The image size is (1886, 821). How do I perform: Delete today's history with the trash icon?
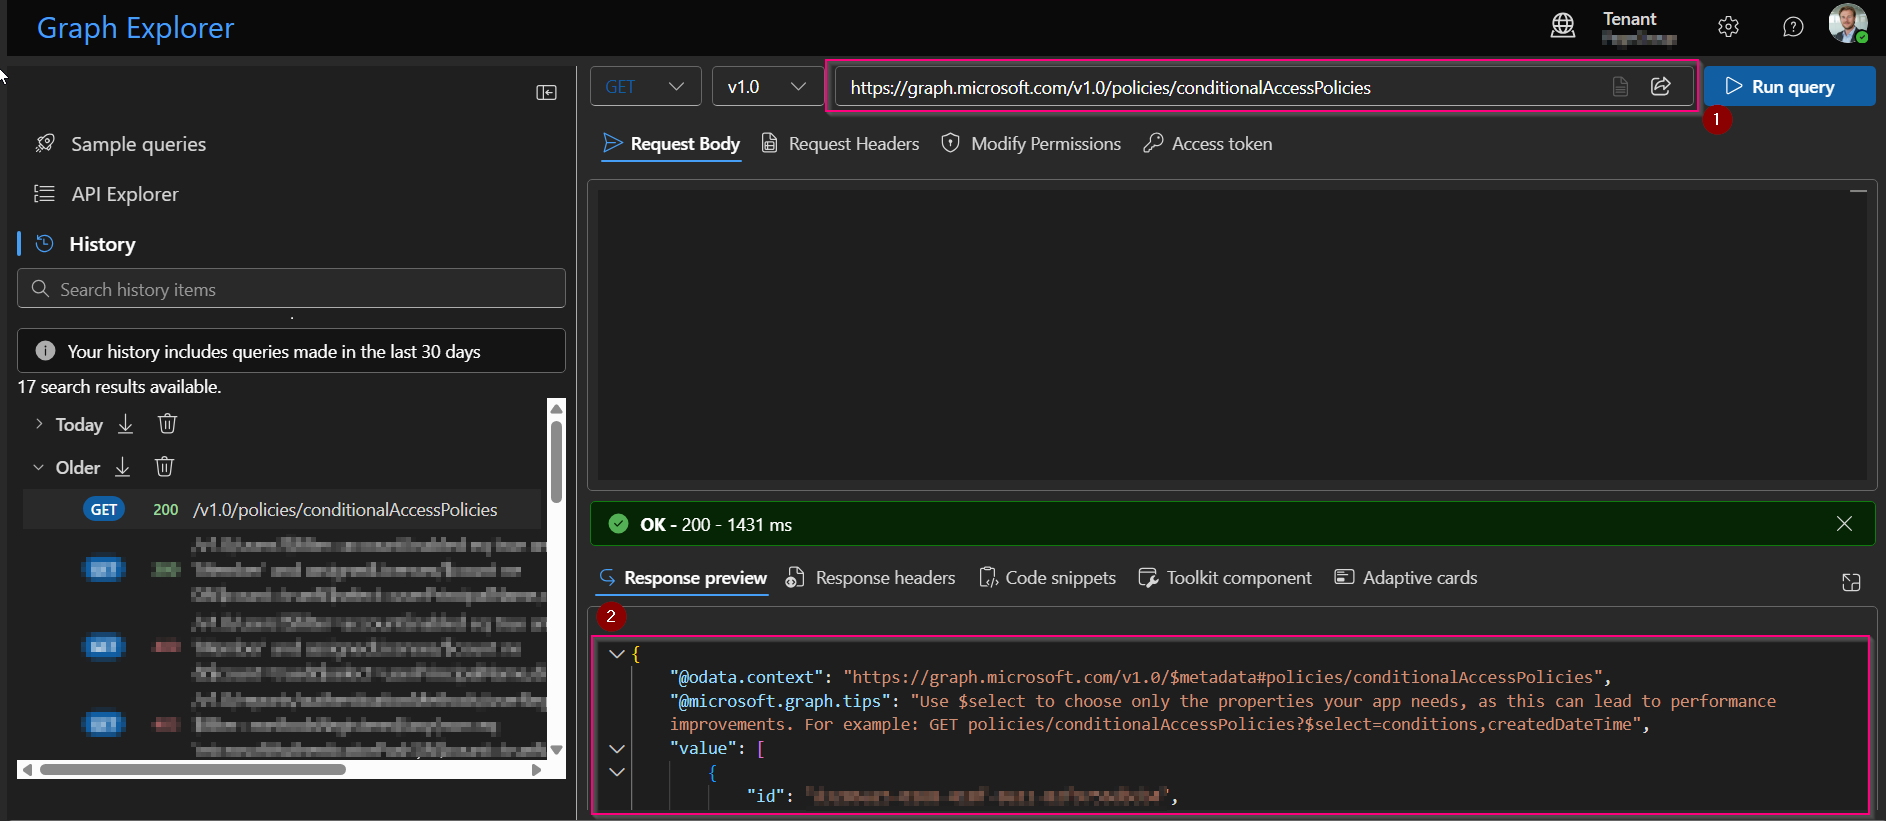167,424
